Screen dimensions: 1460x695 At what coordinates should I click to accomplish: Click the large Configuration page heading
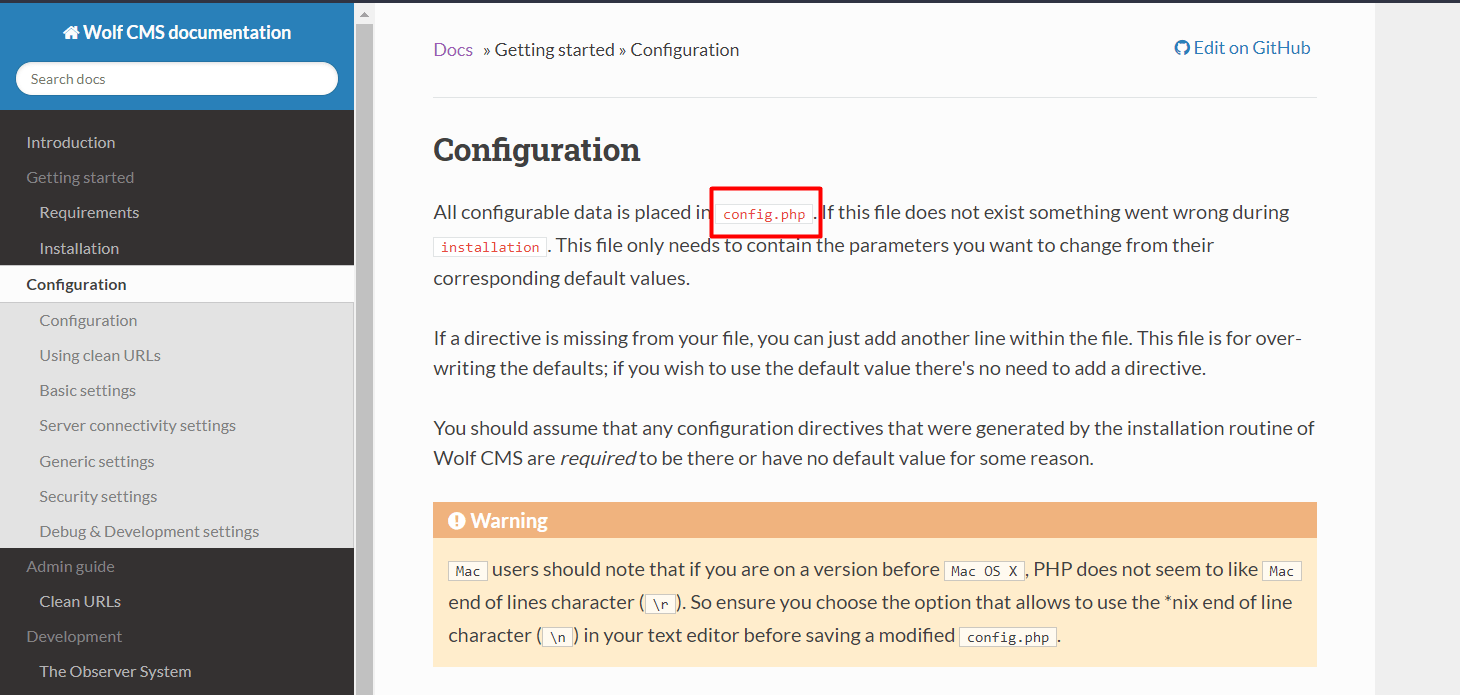click(x=537, y=150)
